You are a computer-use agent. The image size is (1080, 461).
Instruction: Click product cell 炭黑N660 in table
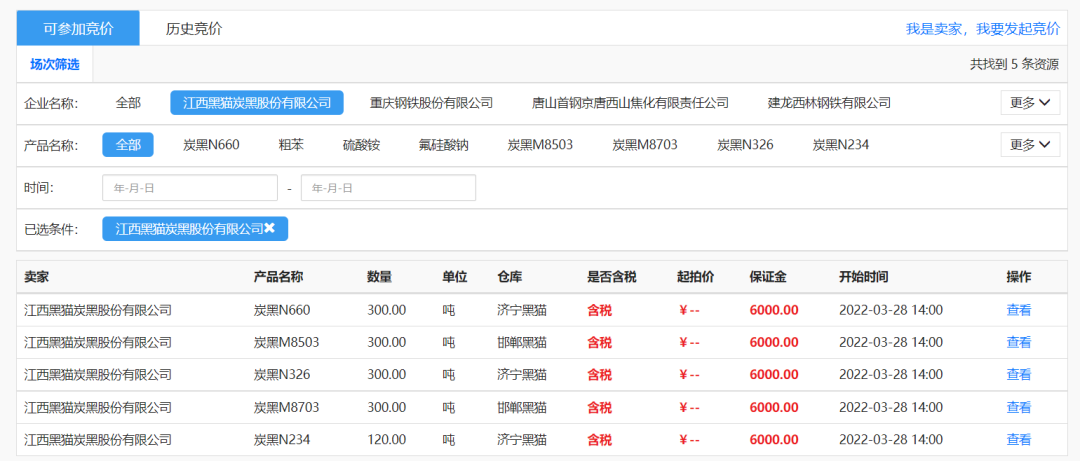point(282,310)
